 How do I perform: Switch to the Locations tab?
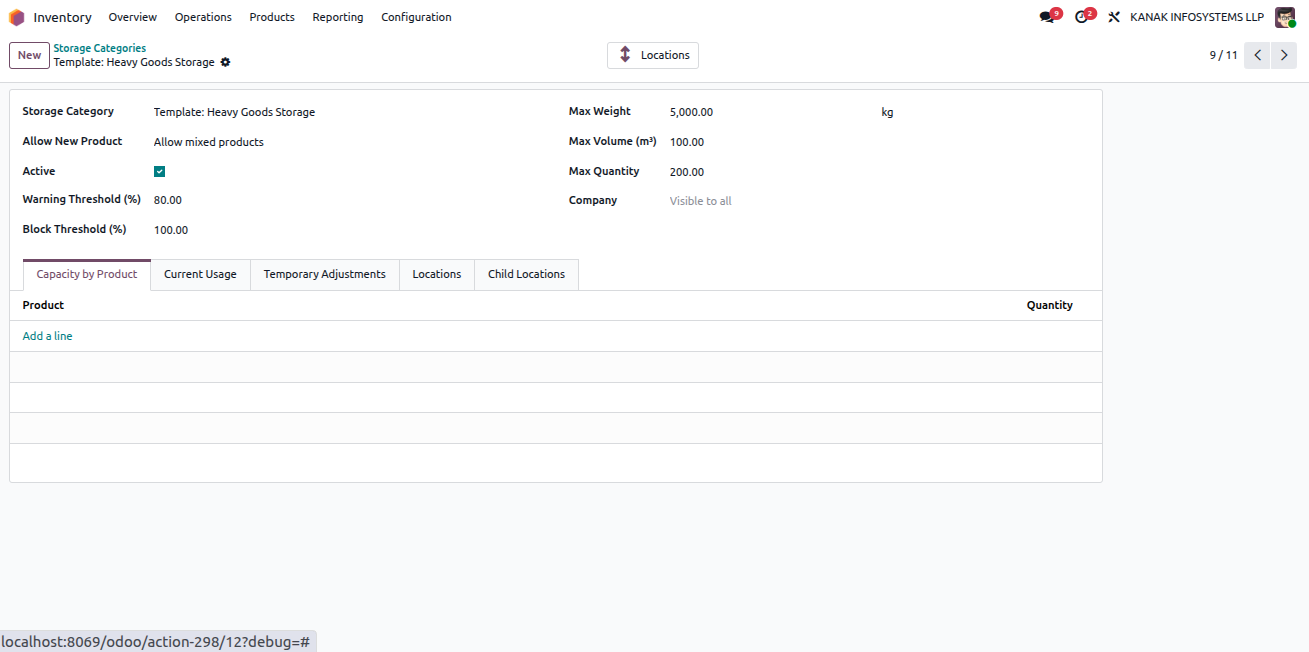pos(437,274)
